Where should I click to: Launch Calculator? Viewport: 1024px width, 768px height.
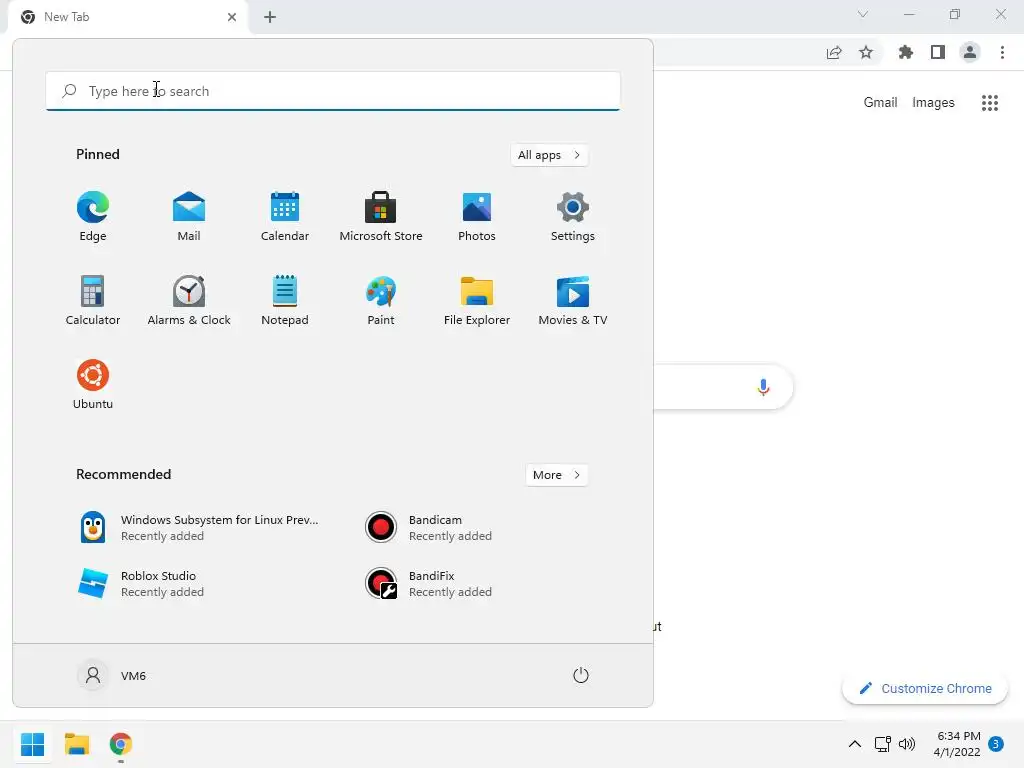coord(93,300)
